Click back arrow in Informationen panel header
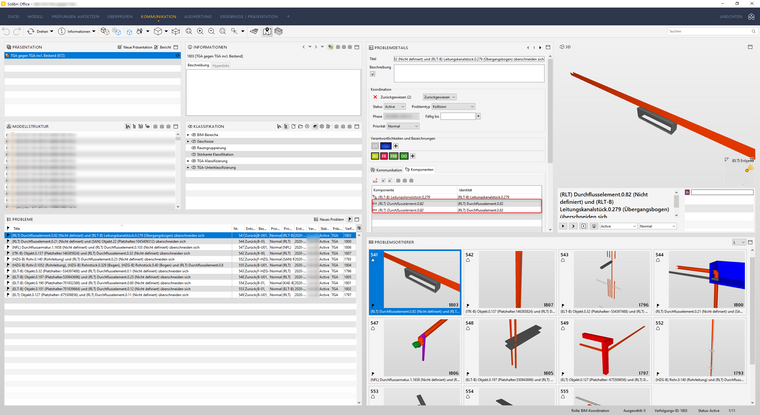This screenshot has width=760, height=415. click(x=304, y=47)
